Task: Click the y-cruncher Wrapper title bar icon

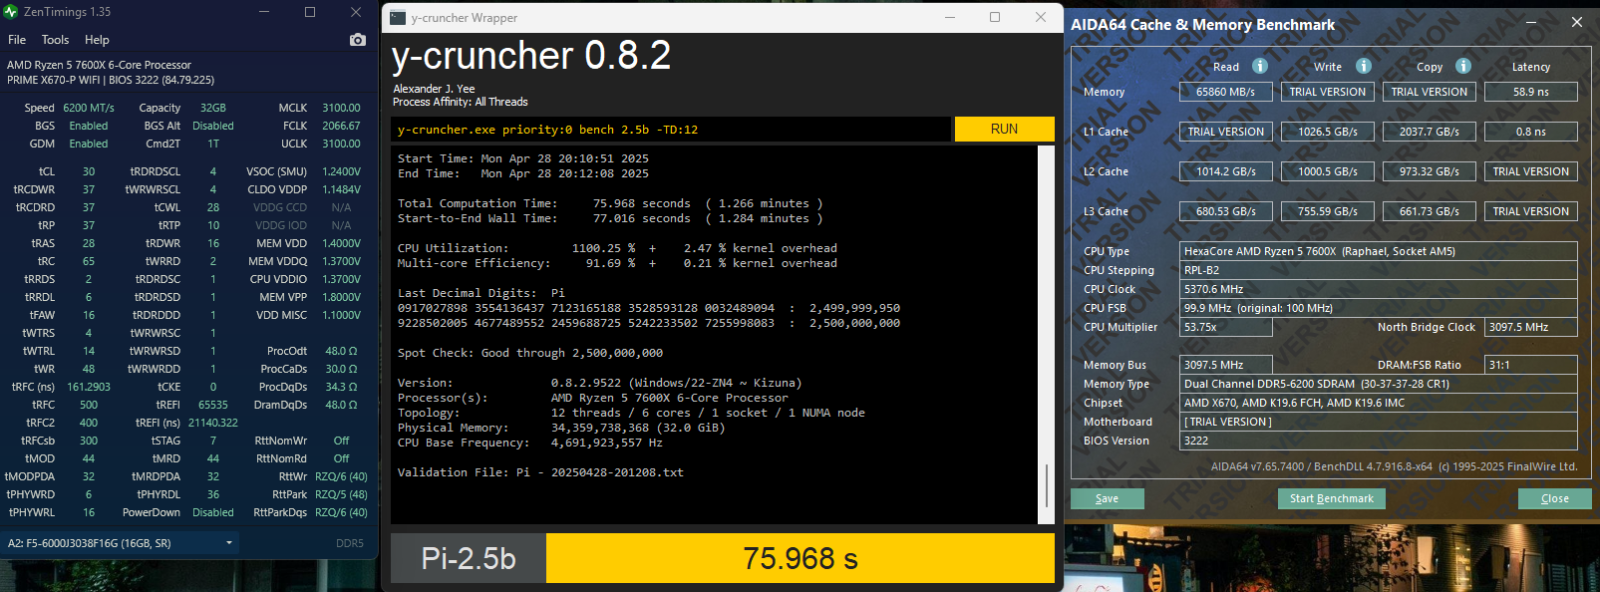Action: 398,17
